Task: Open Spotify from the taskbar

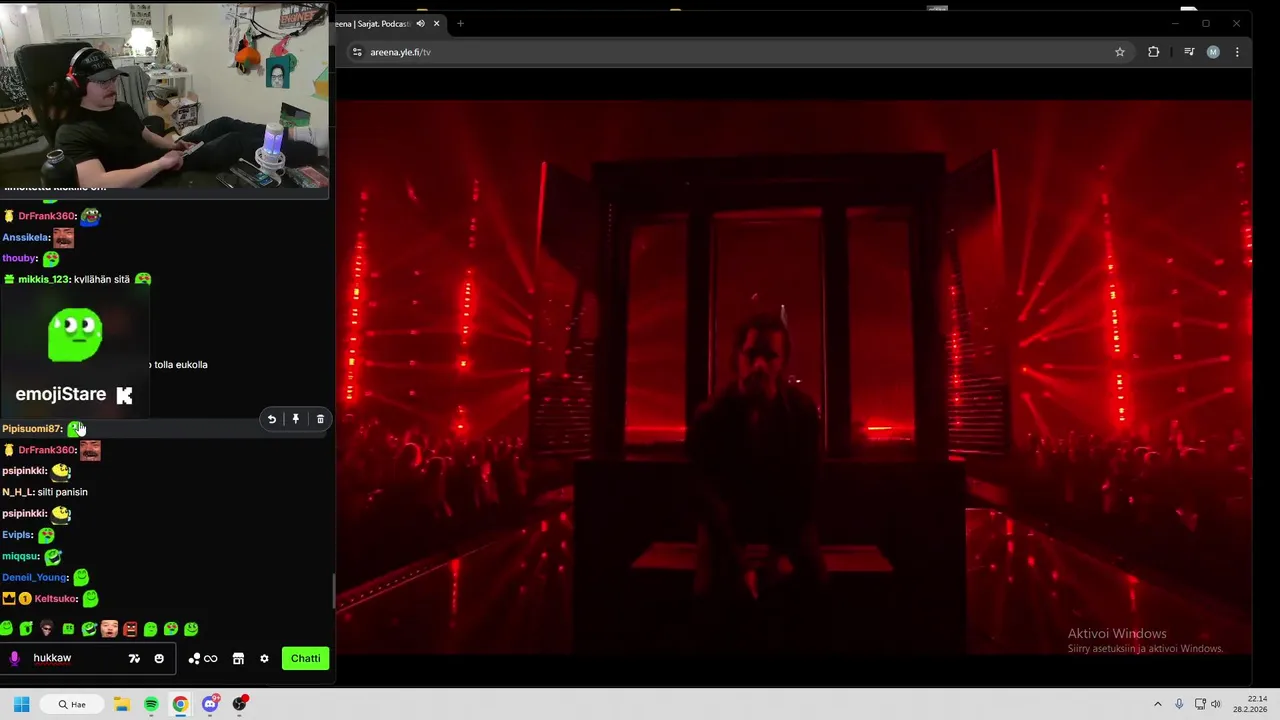Action: (x=151, y=704)
